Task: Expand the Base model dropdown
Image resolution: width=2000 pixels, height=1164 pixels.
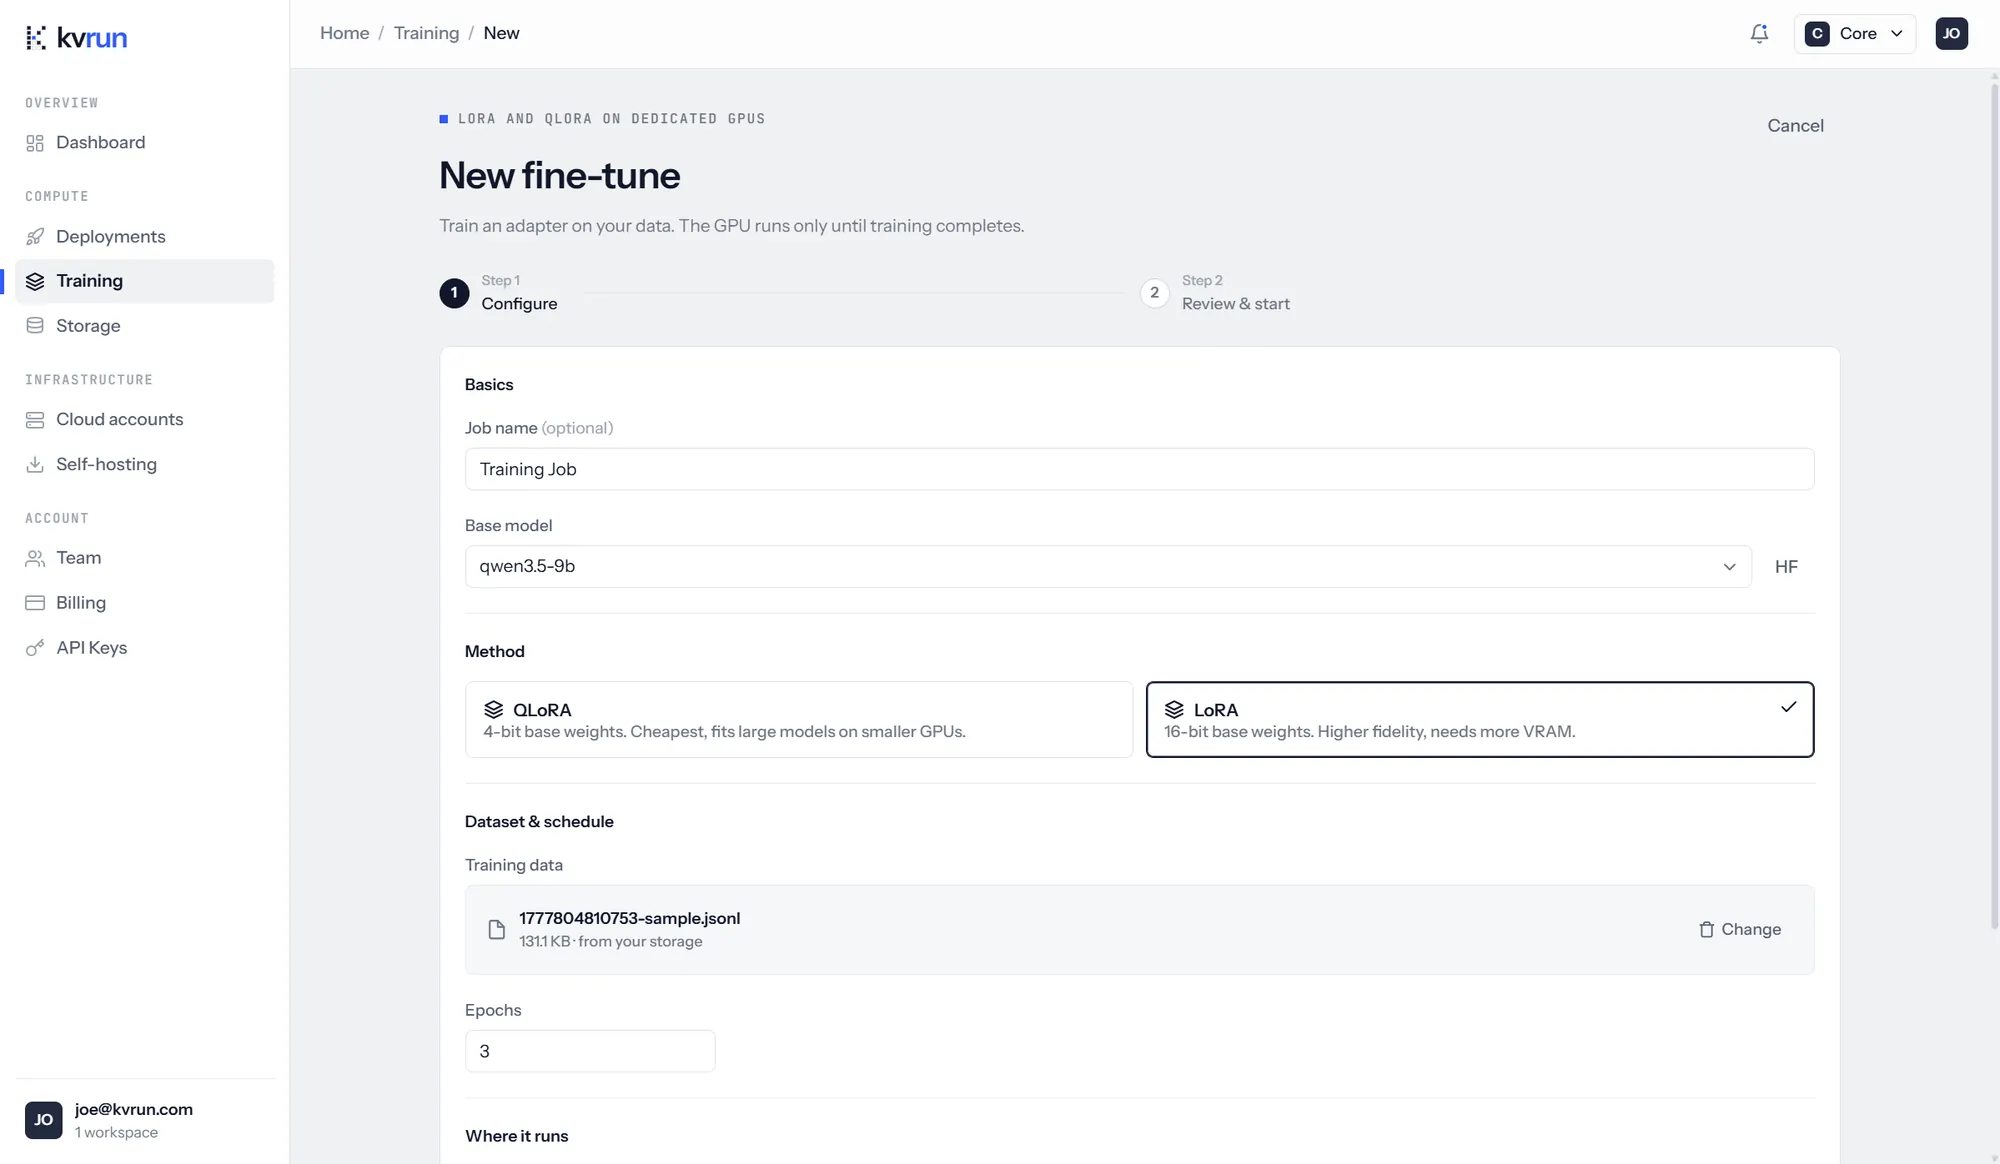Action: 1108,566
